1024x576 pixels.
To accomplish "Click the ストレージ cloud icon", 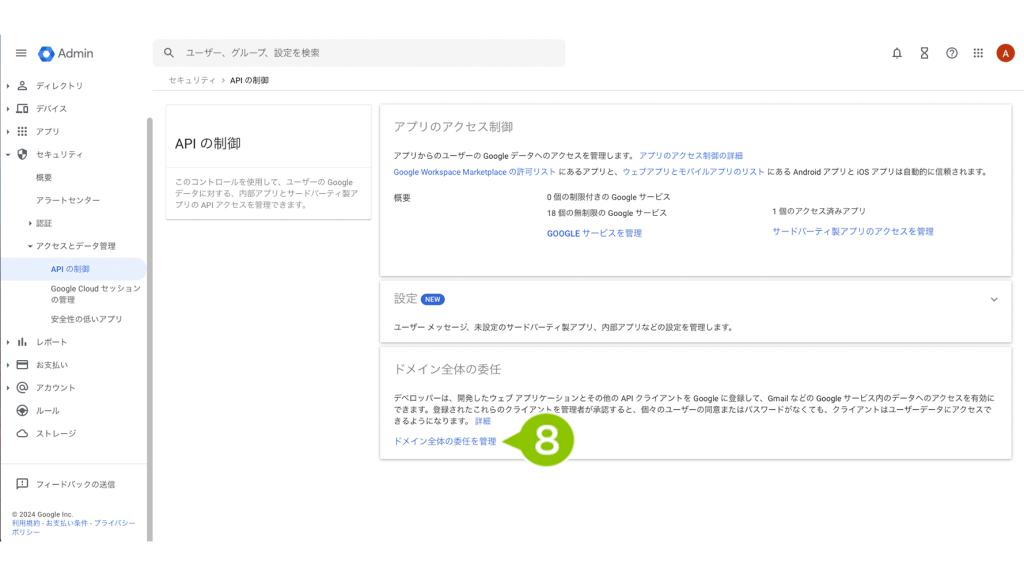I will pos(22,433).
